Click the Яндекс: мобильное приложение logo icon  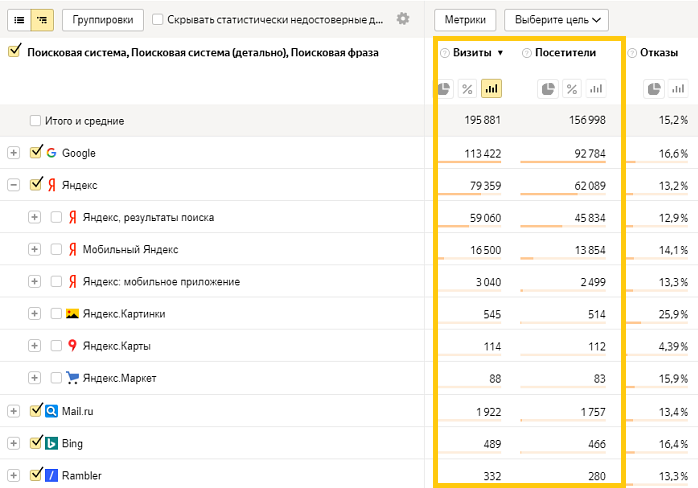tap(73, 281)
